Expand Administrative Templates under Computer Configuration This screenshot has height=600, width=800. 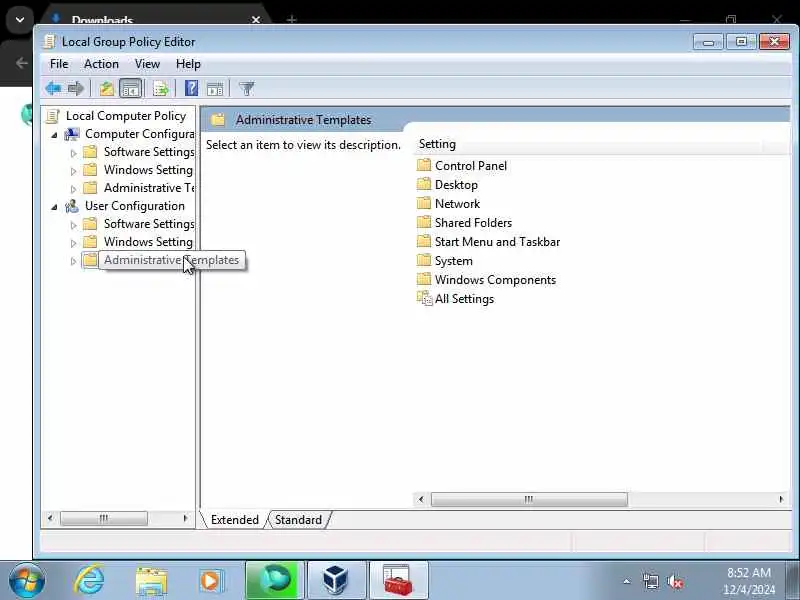[73, 189]
